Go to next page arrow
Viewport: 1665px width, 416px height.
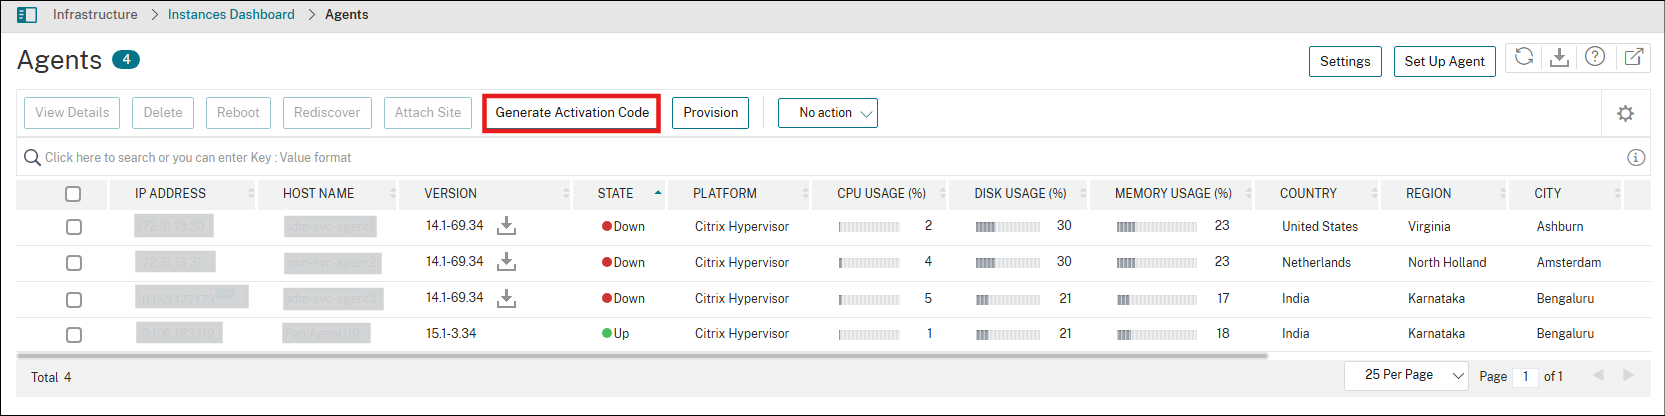click(1628, 375)
